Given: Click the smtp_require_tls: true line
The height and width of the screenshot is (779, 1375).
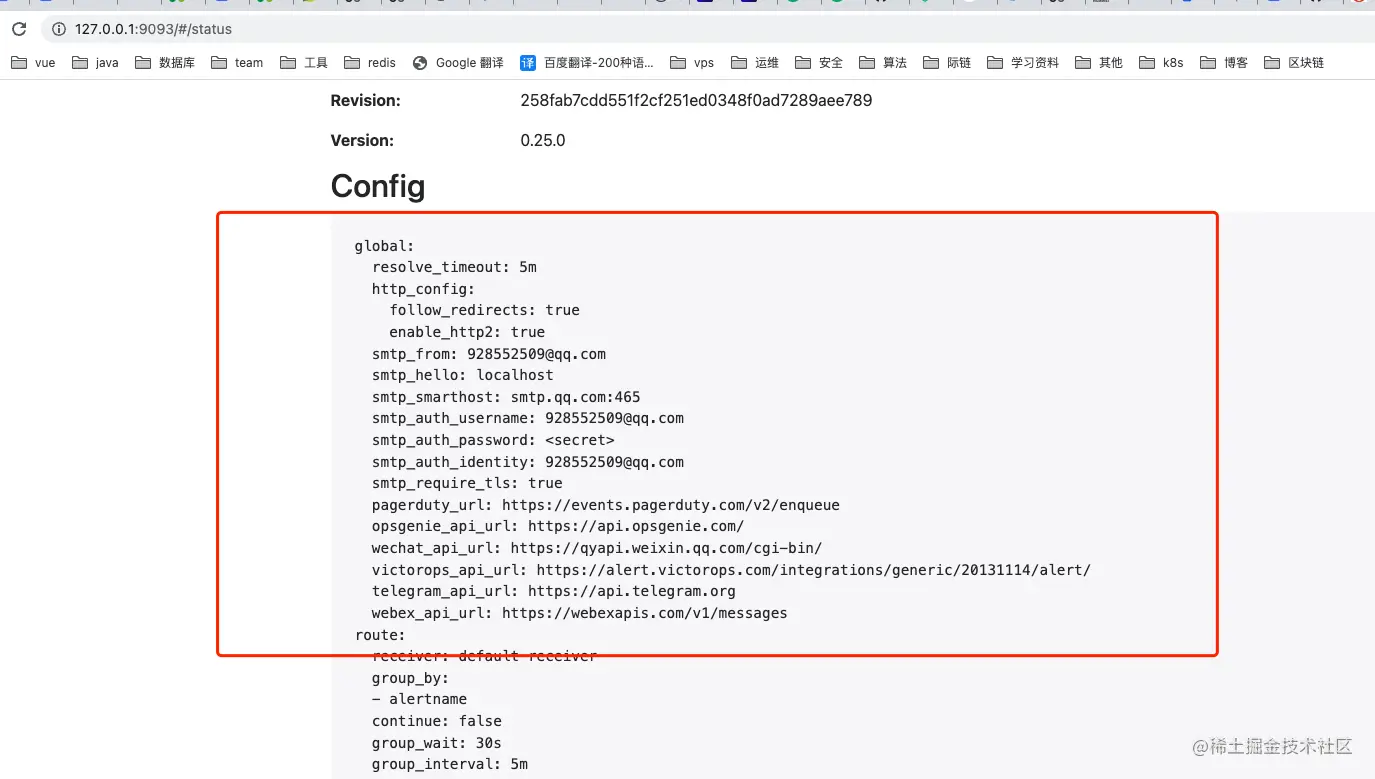Looking at the screenshot, I should click(x=467, y=483).
